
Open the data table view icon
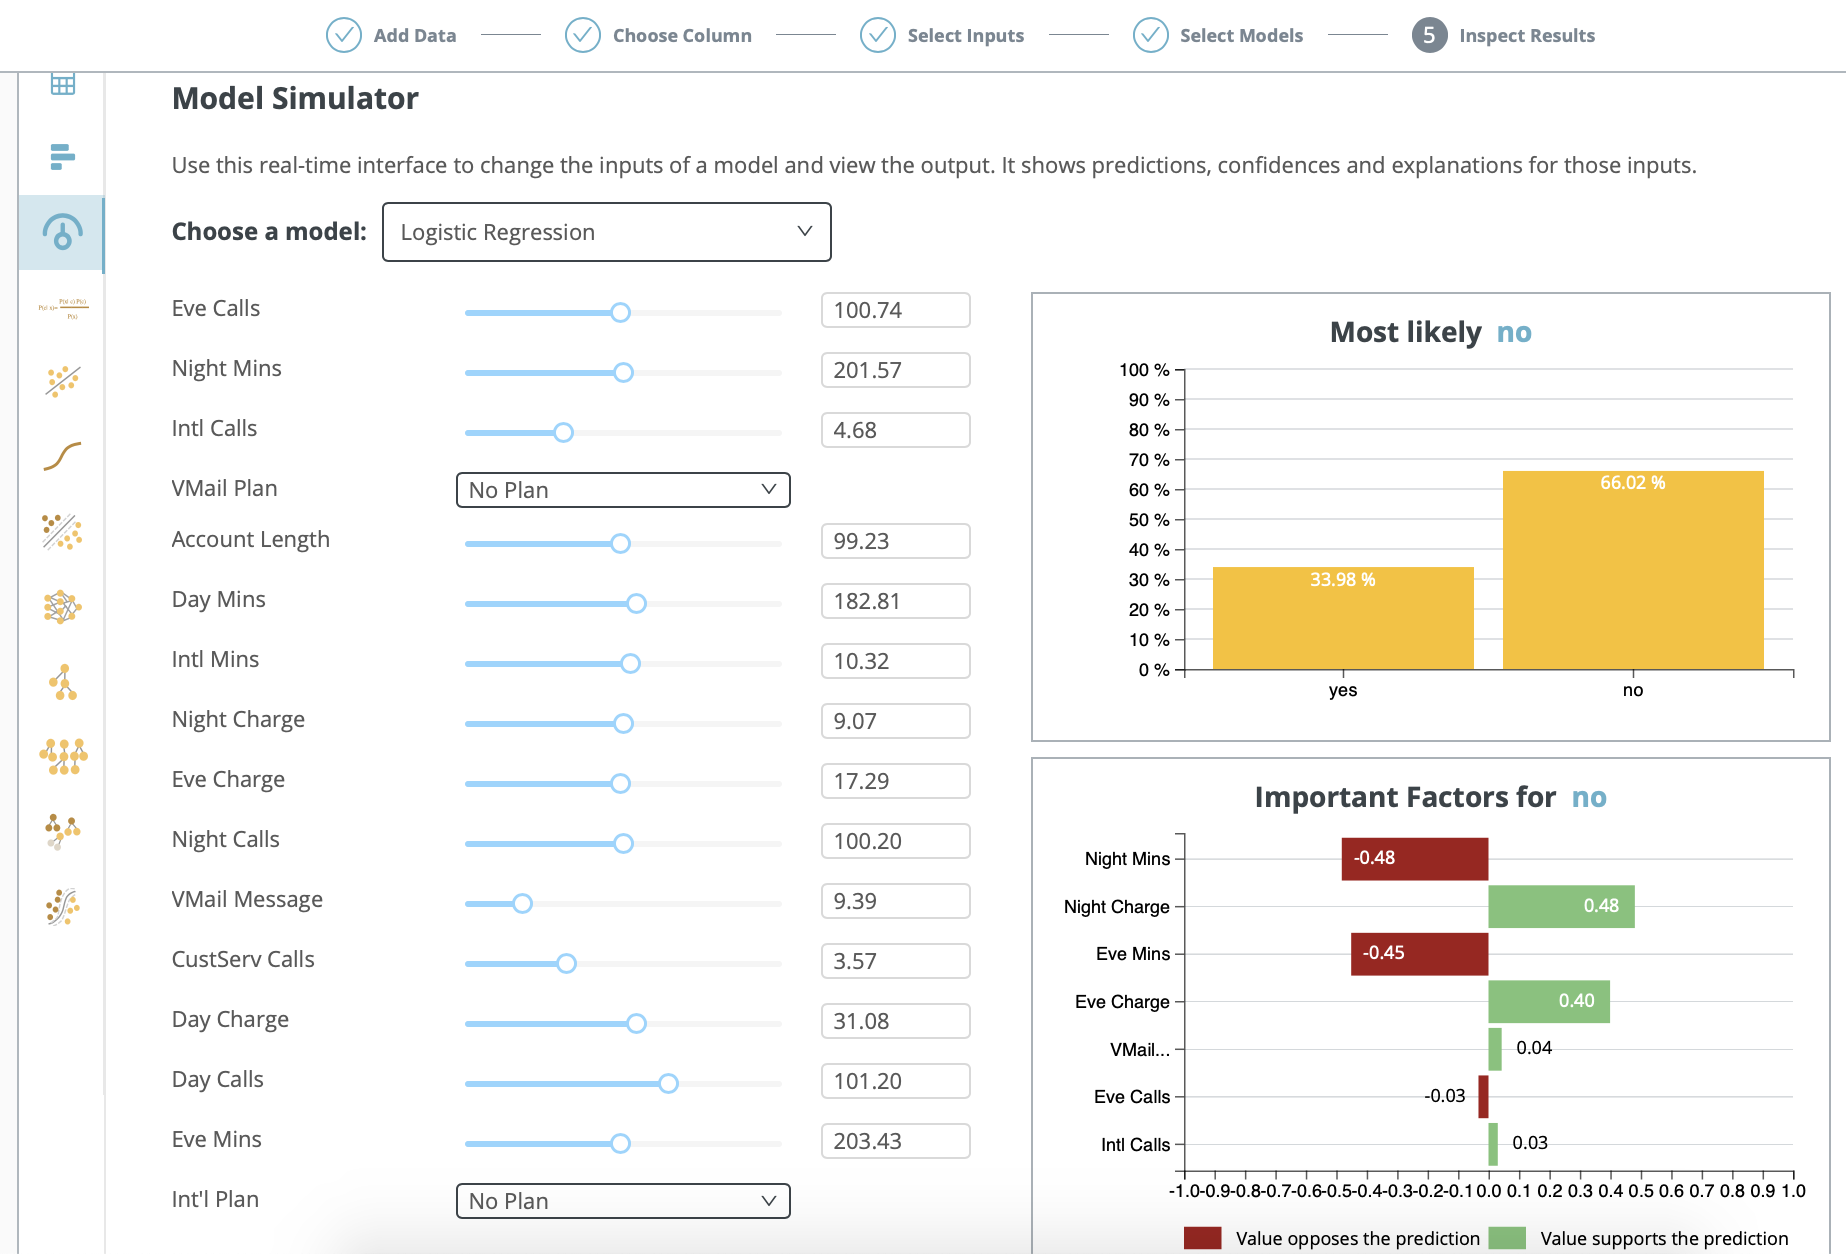point(62,84)
